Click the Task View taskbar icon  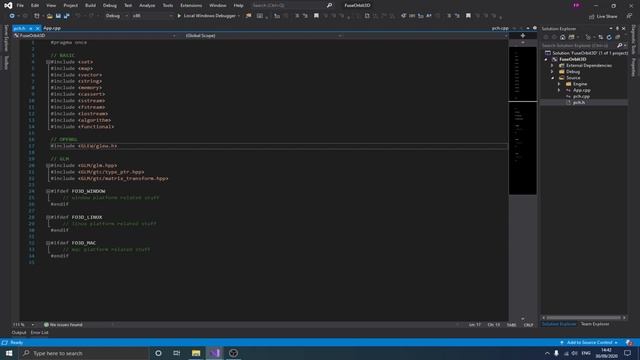[176, 353]
